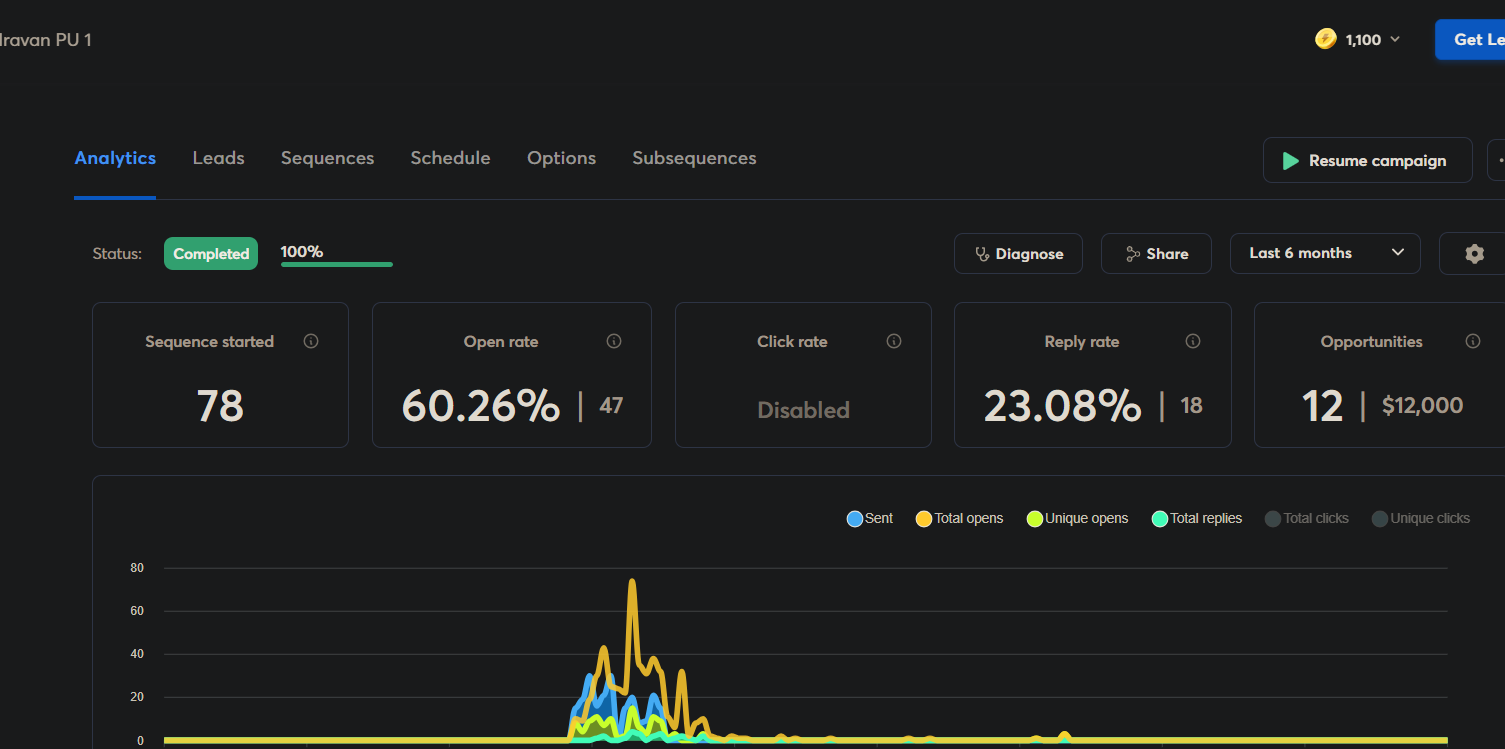Click the lightning coin credits icon
The width and height of the screenshot is (1505, 749).
[x=1326, y=39]
